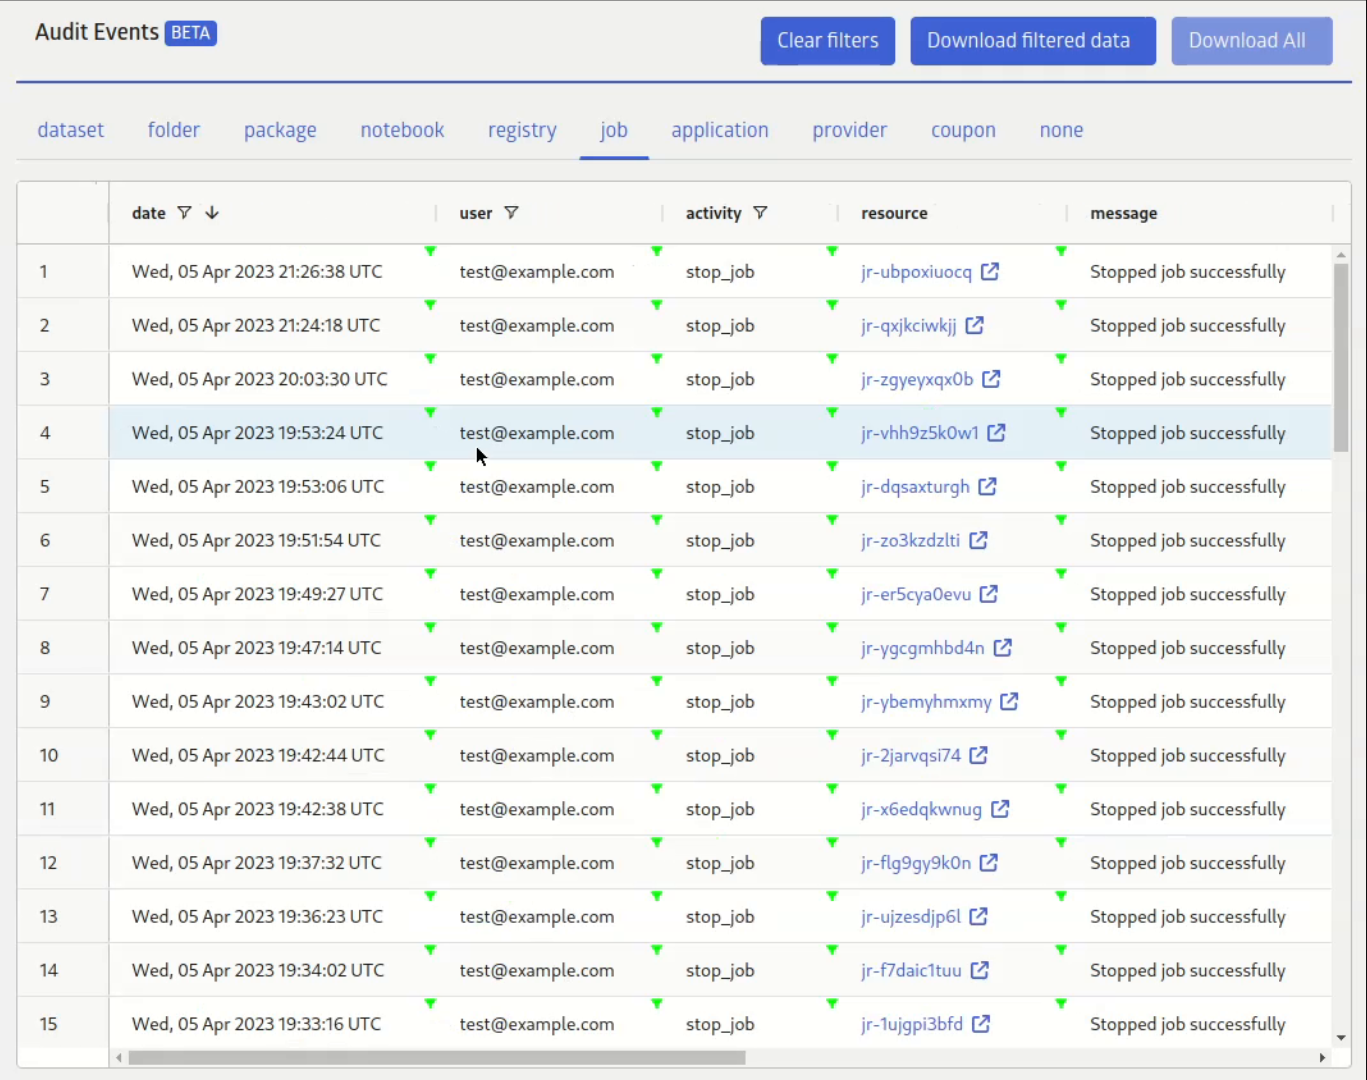Open external link icon for jr-1ujgpi3bfd

(982, 1024)
